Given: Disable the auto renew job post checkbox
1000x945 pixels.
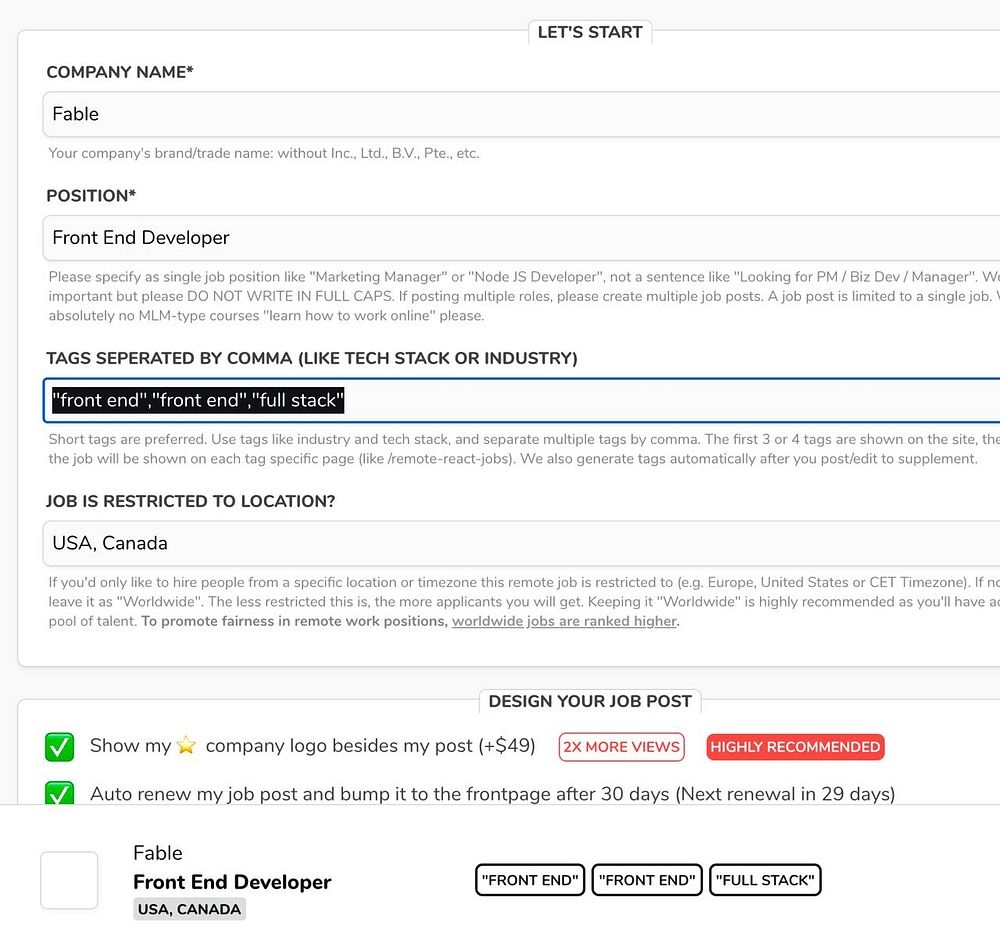Looking at the screenshot, I should point(60,794).
